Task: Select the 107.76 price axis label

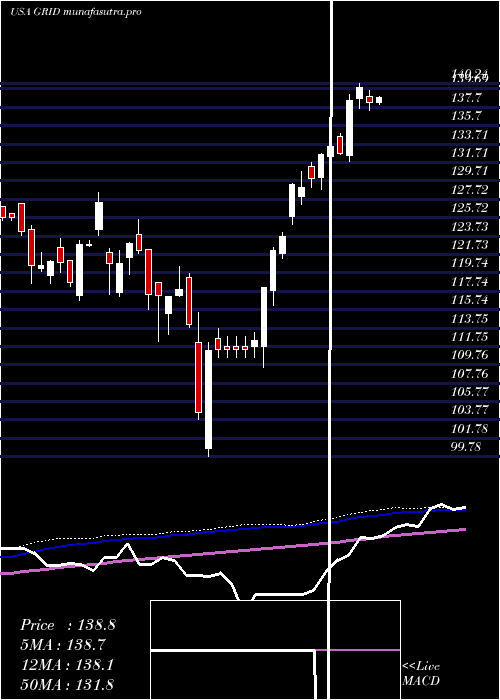Action: coord(469,374)
